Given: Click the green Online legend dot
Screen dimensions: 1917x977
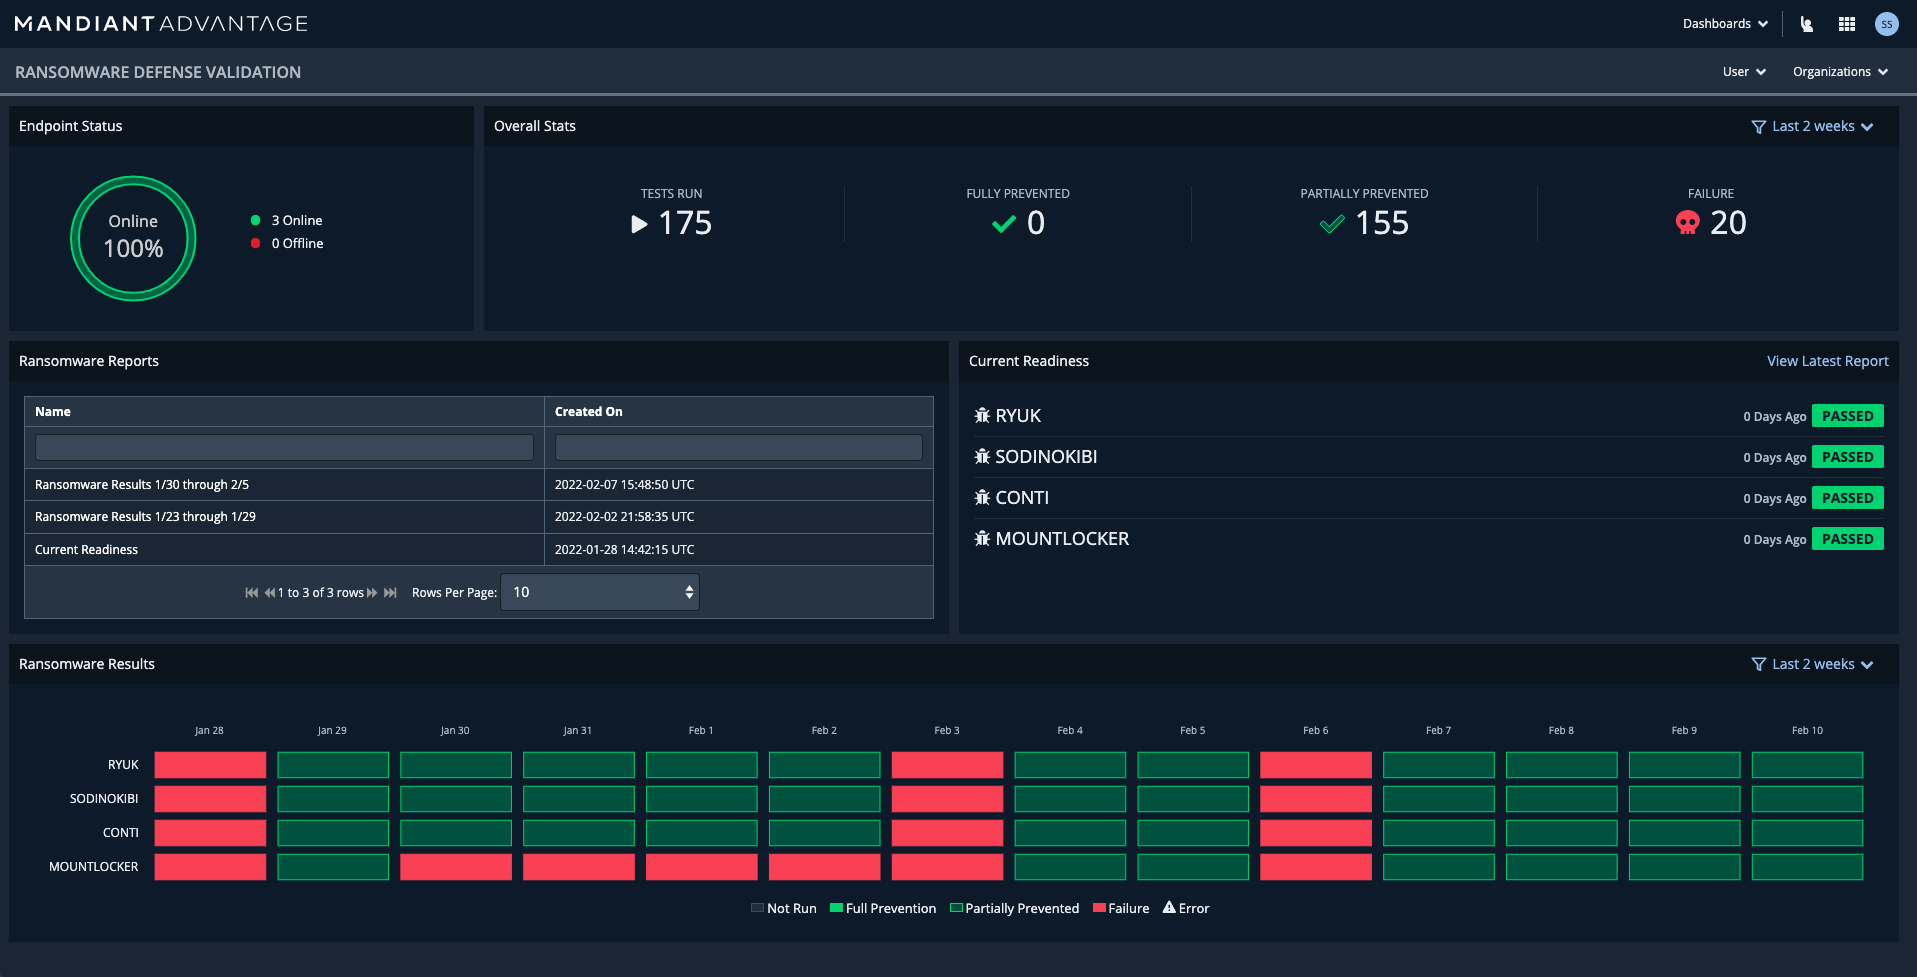Looking at the screenshot, I should tap(255, 220).
